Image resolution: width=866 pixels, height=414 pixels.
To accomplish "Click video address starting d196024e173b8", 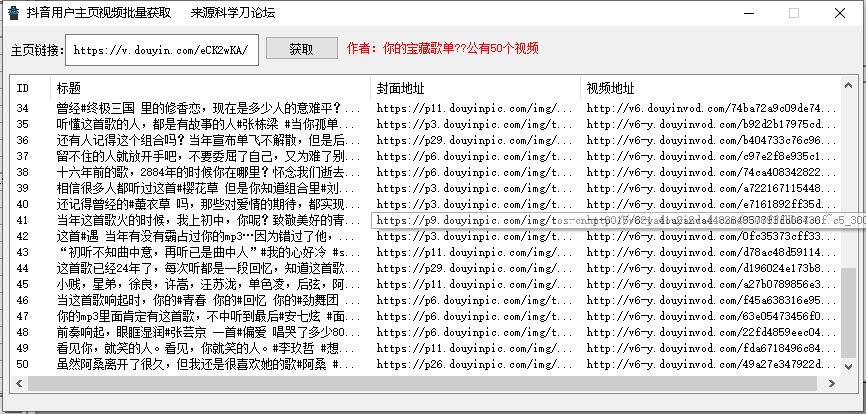I will [711, 269].
